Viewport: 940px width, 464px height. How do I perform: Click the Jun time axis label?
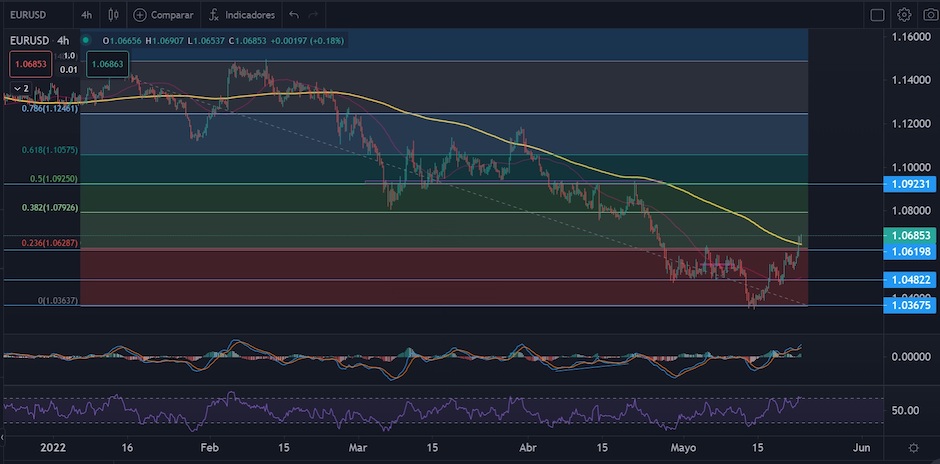coord(861,448)
